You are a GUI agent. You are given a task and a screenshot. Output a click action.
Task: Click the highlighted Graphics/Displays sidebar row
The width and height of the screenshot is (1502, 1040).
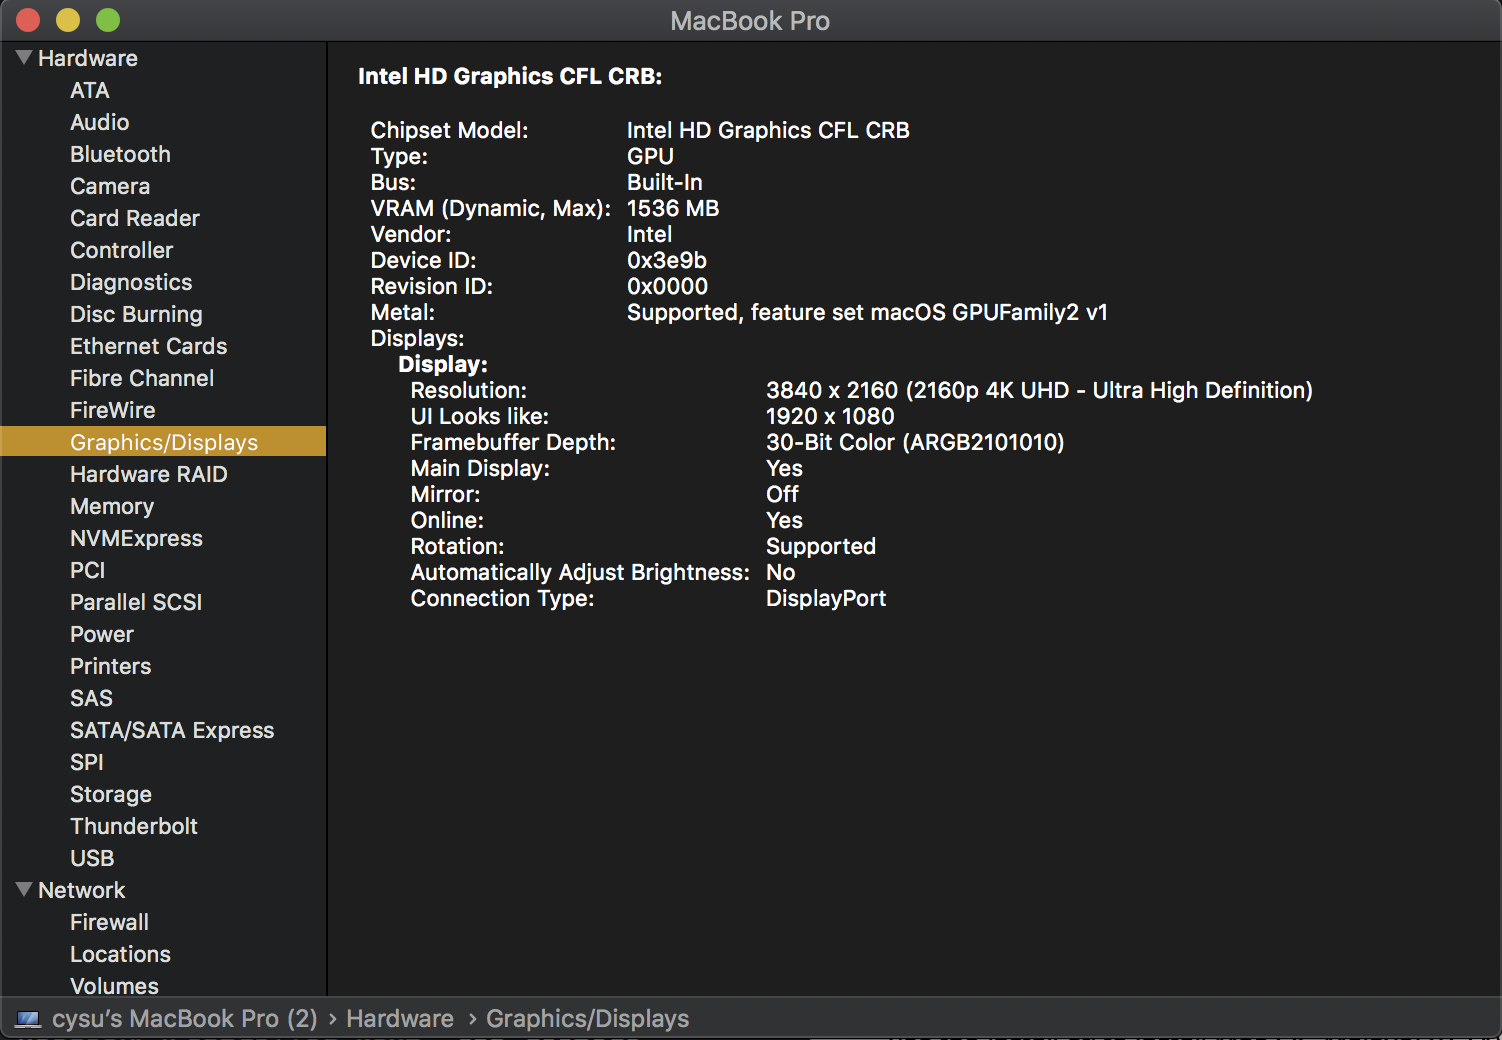pyautogui.click(x=163, y=442)
